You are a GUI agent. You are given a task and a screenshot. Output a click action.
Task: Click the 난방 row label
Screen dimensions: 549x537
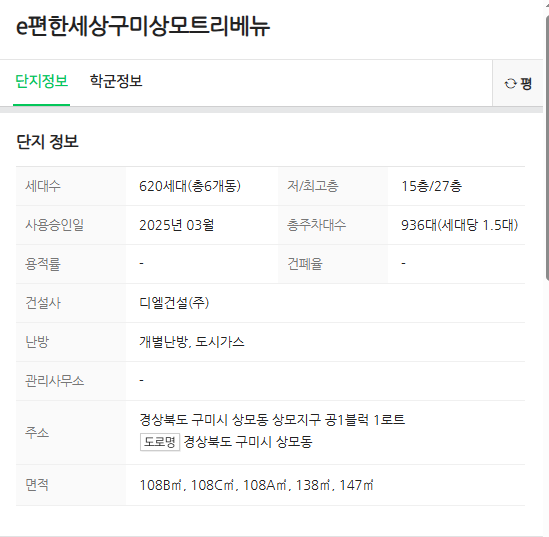click(x=37, y=342)
